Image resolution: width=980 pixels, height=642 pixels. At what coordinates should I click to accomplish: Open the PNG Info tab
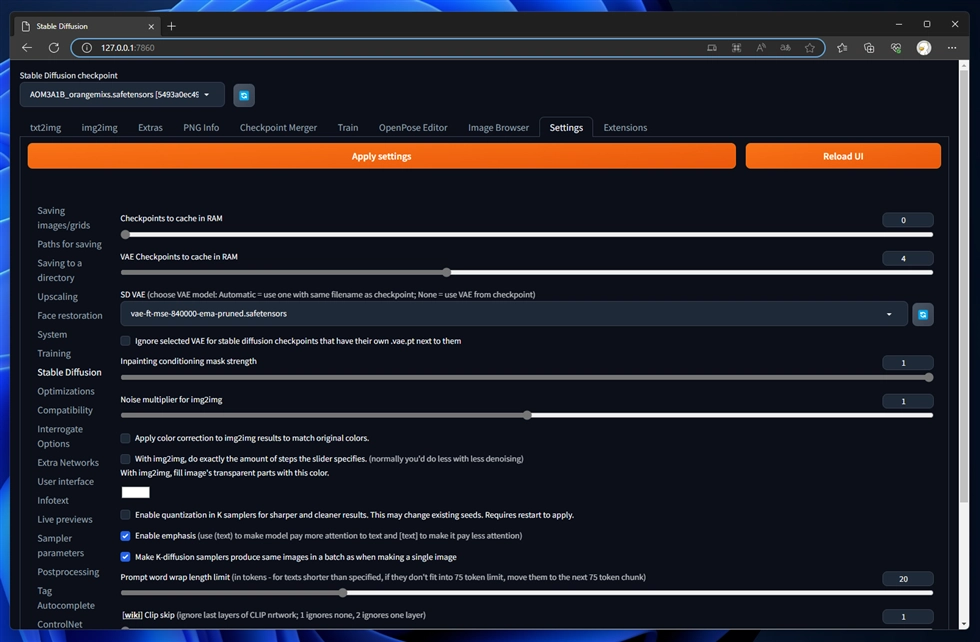201,128
